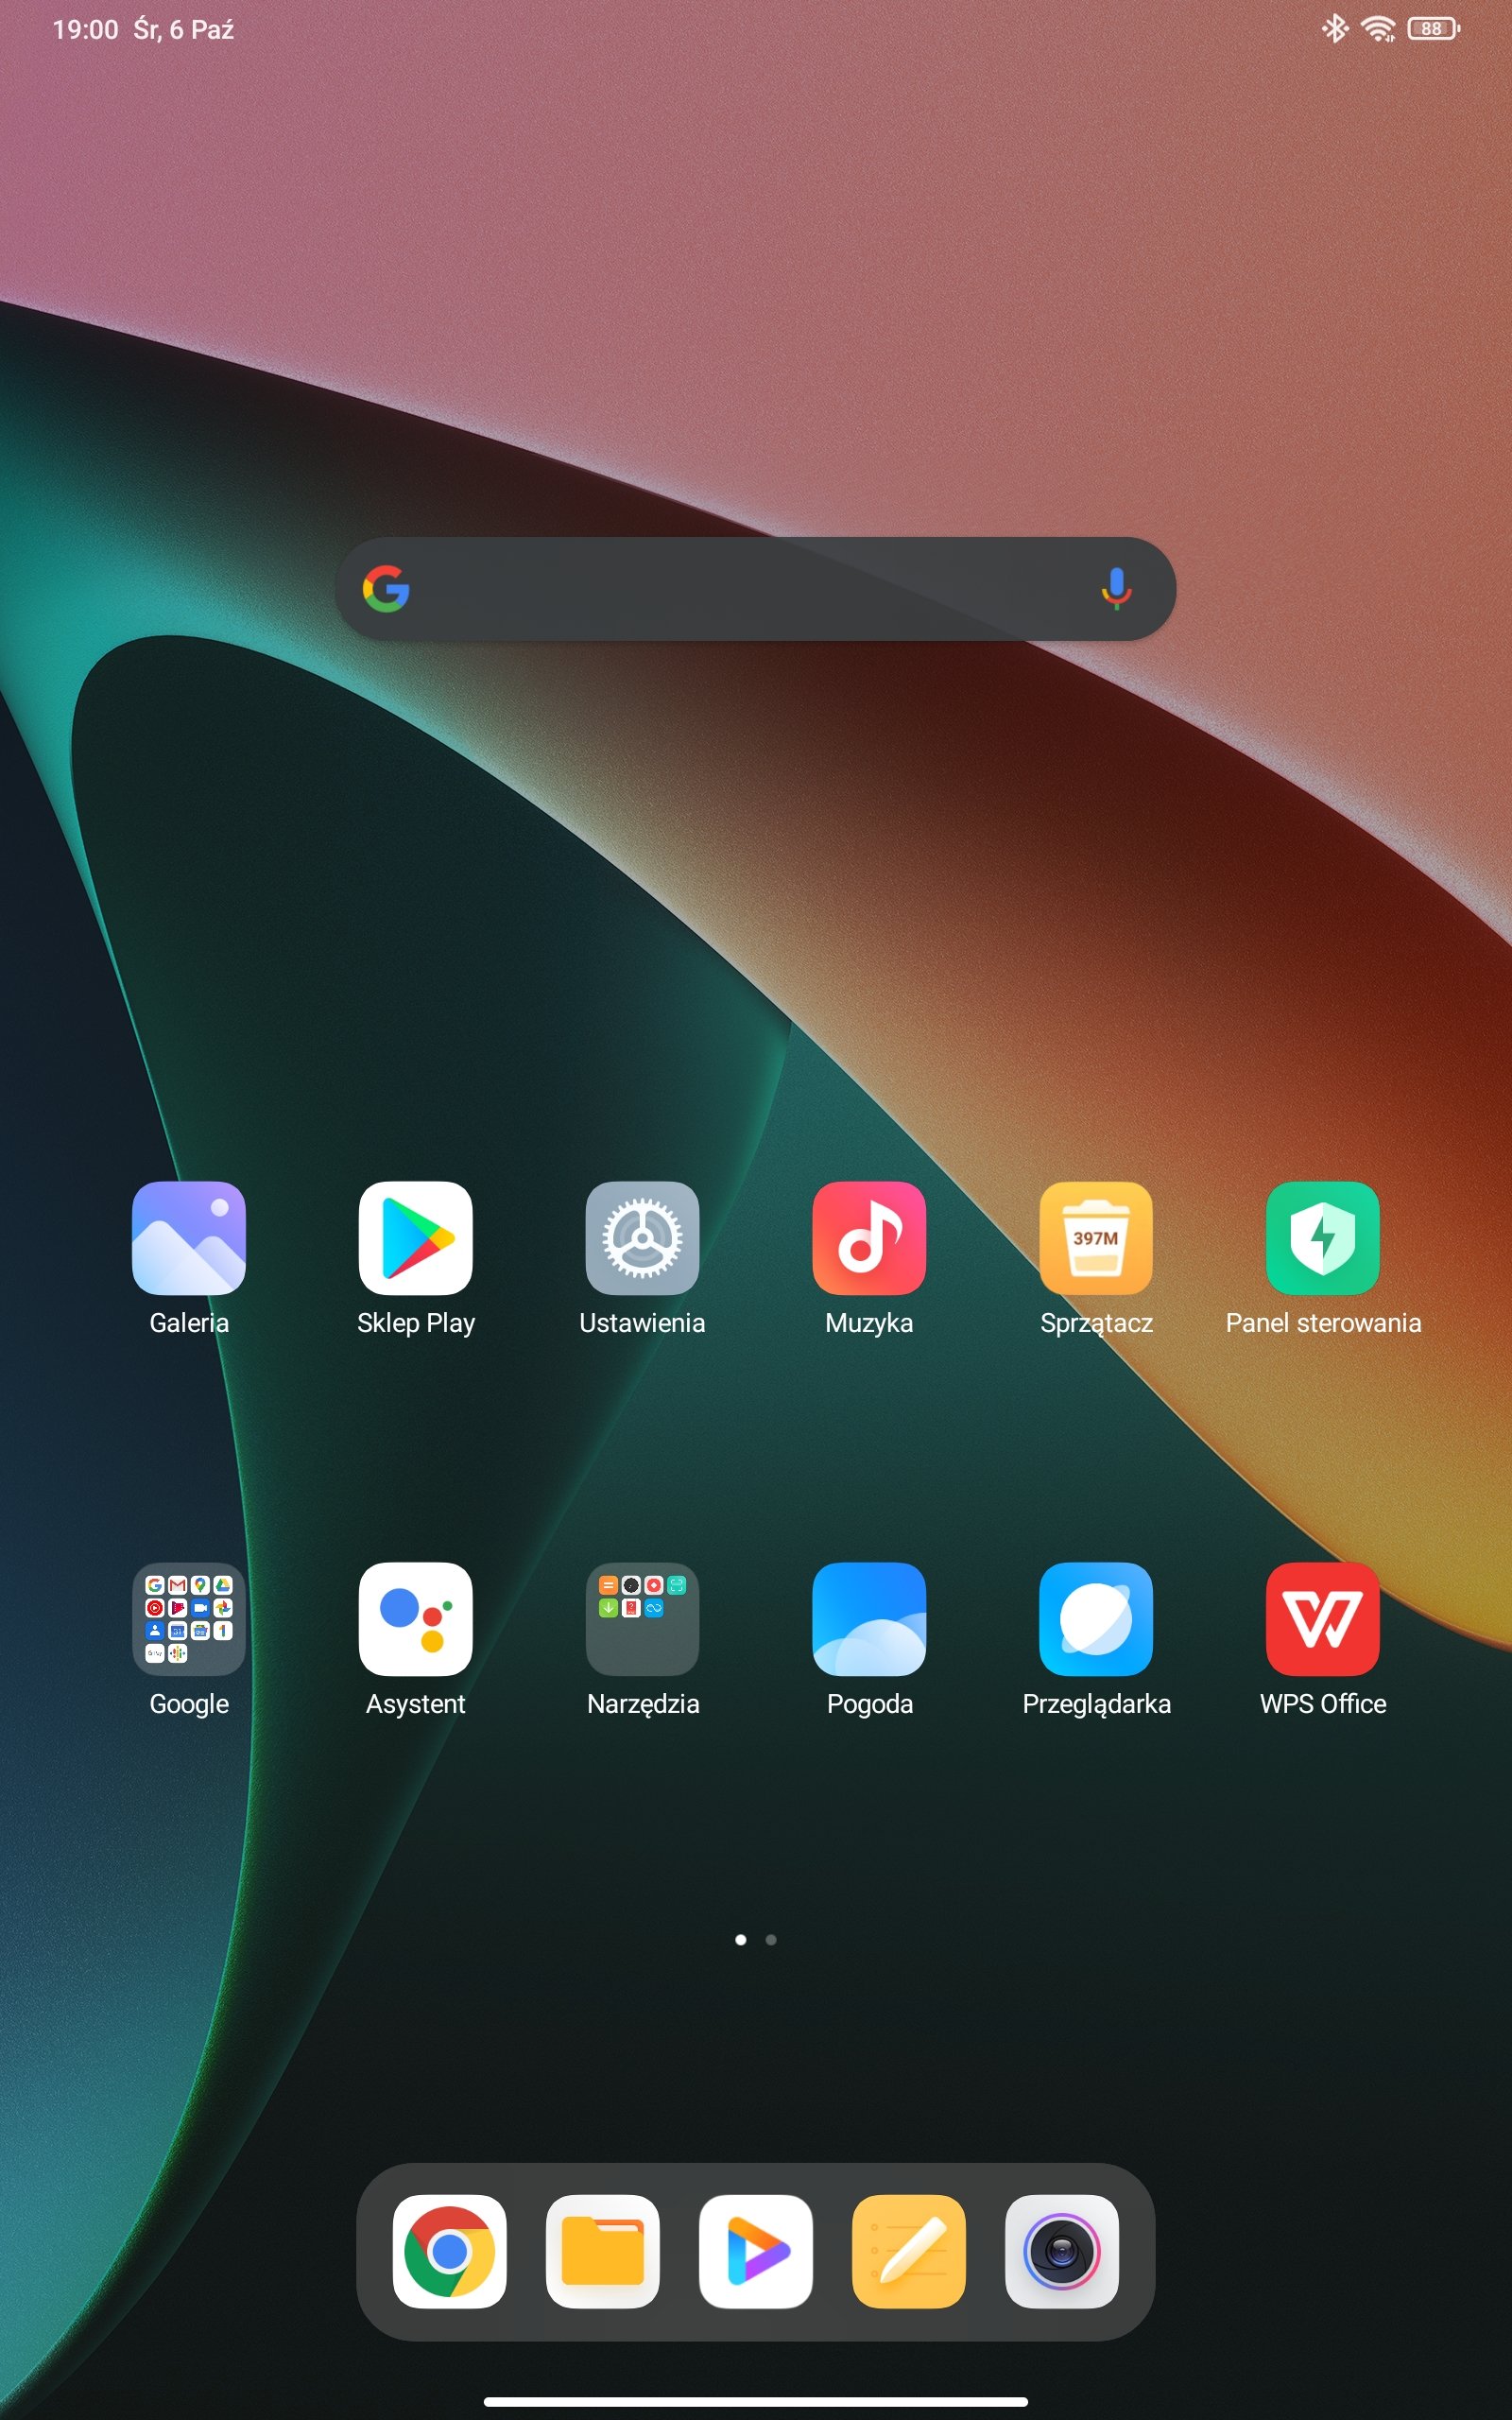Open the Notes app in dock
This screenshot has width=1512, height=2420.
(x=909, y=2251)
